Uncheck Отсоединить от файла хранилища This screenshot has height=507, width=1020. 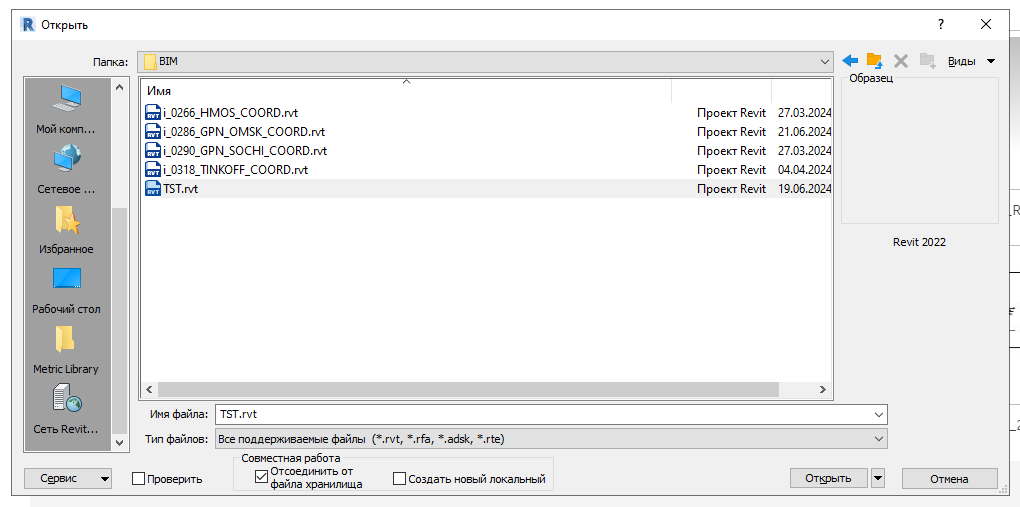click(x=261, y=477)
